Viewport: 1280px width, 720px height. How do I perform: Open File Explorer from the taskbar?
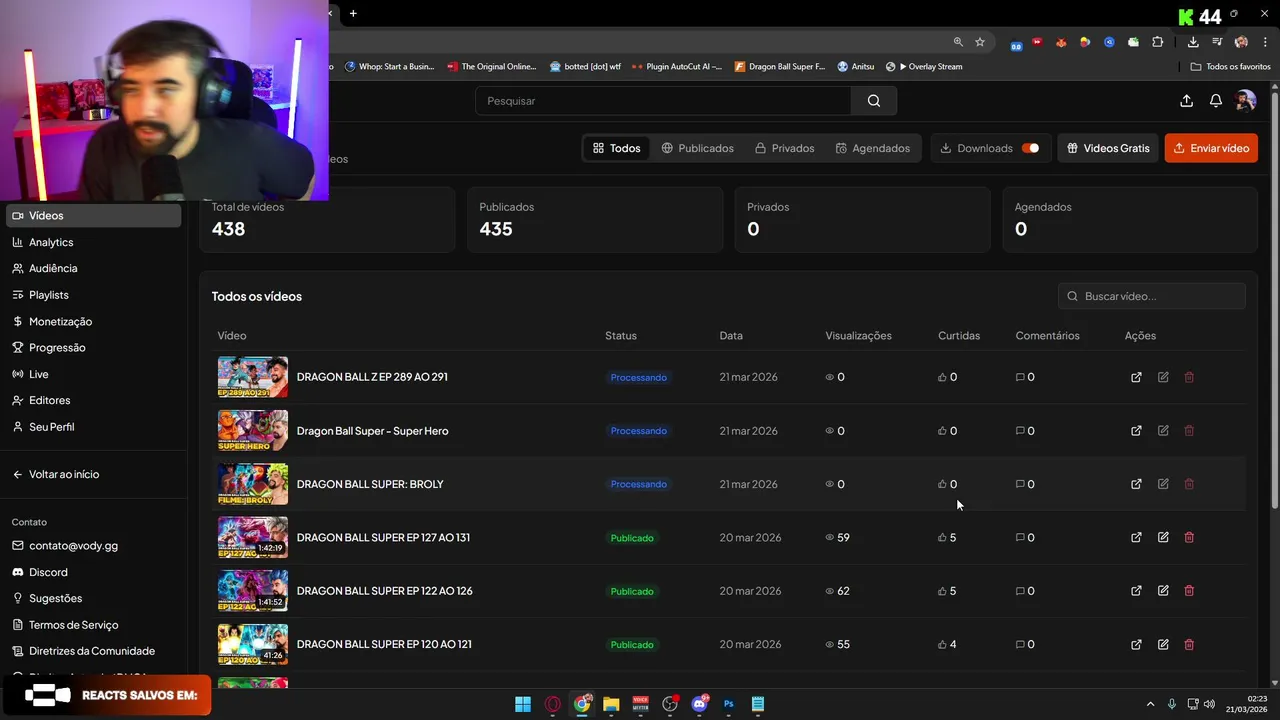(x=611, y=704)
